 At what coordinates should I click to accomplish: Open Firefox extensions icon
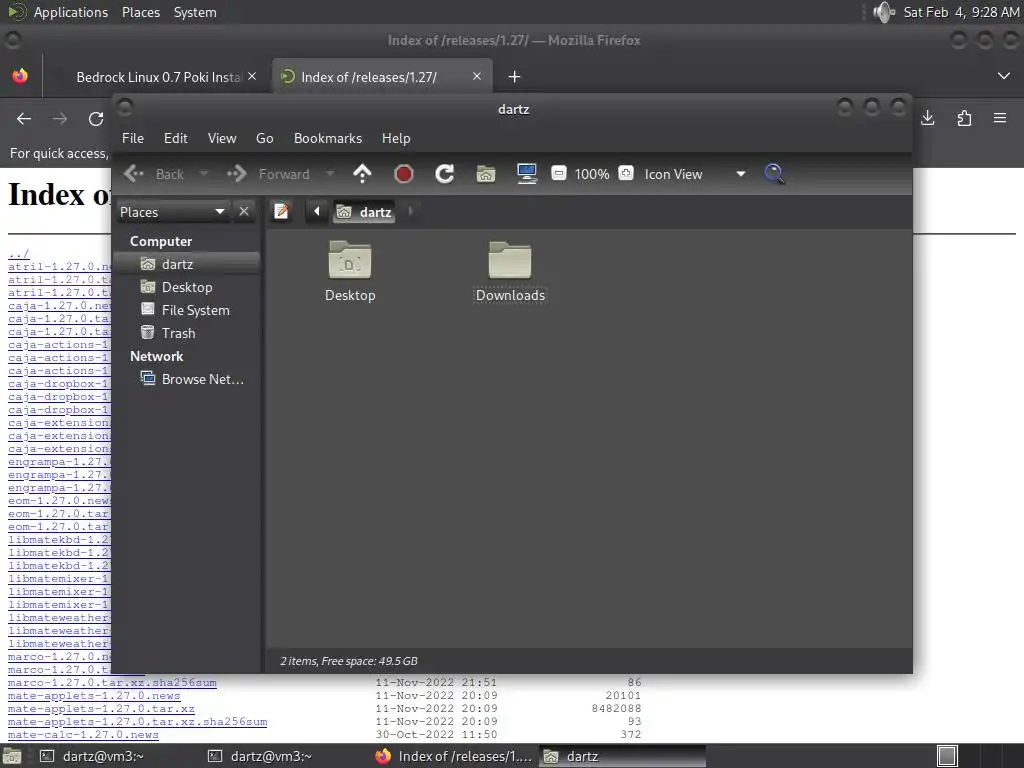pos(964,118)
